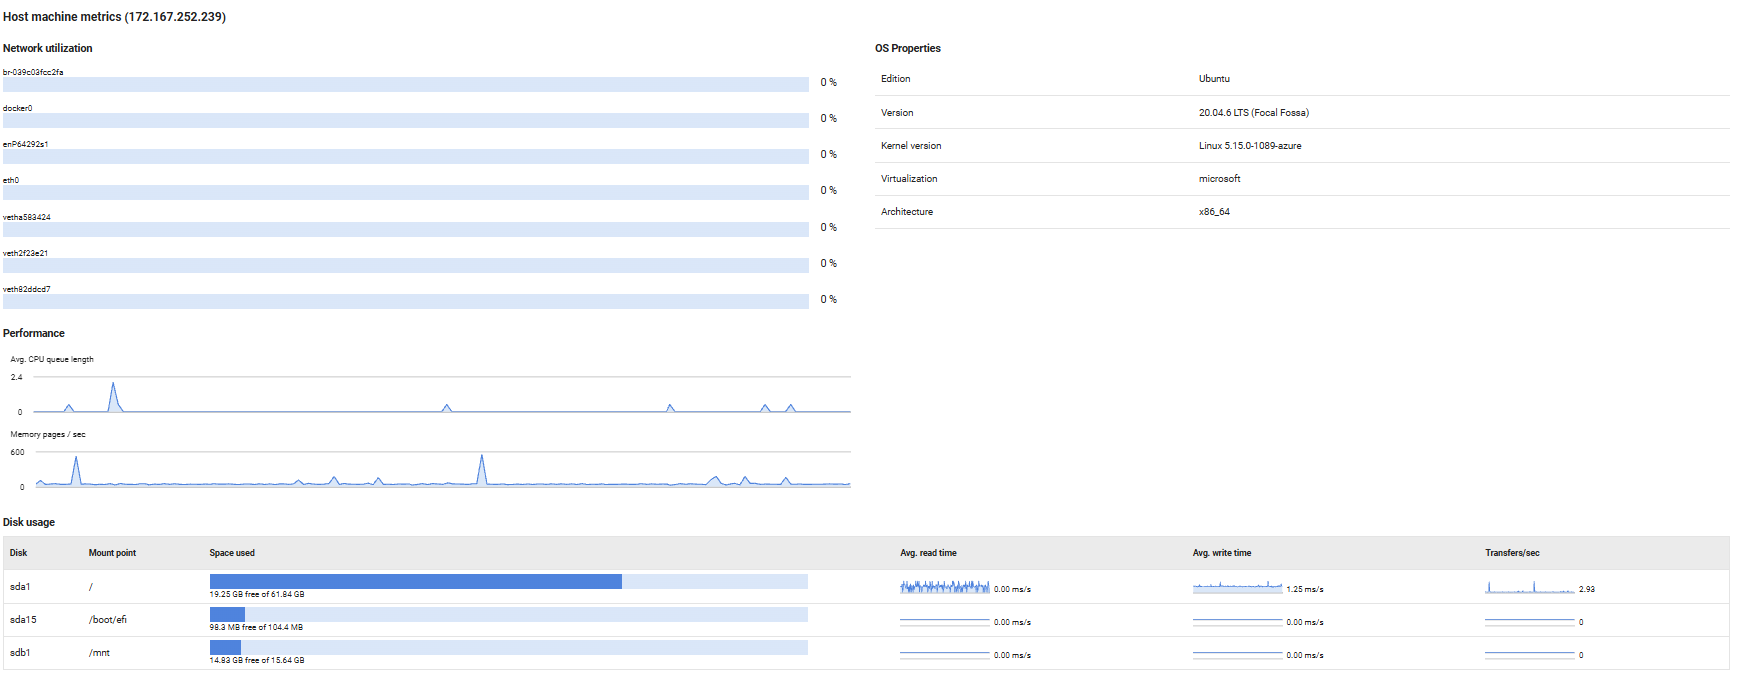1738x678 pixels.
Task: Click the eth0 network utilization bar
Action: [x=405, y=192]
